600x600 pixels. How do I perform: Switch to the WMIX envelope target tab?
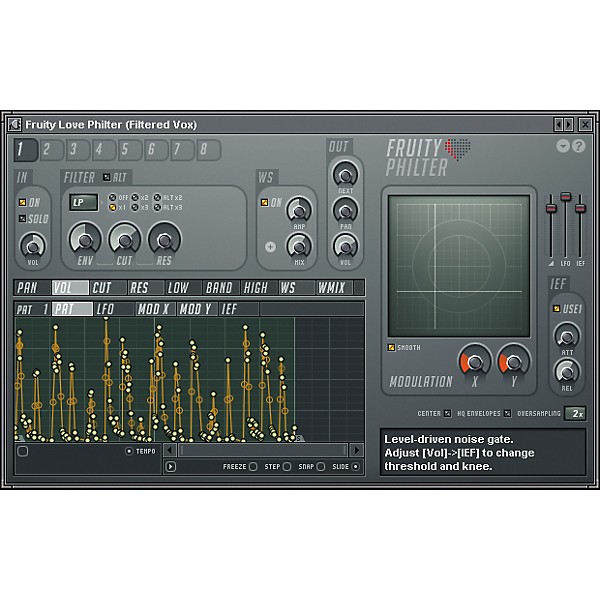[334, 288]
